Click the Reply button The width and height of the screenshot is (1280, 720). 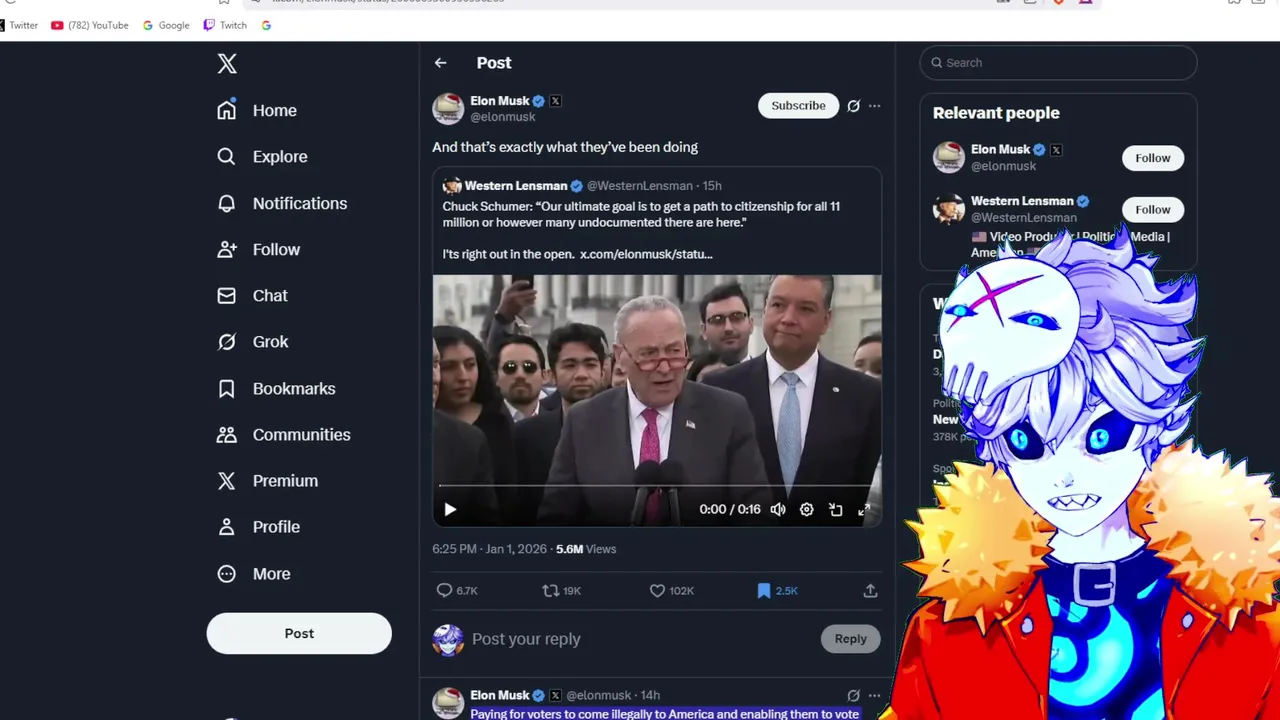[851, 639]
